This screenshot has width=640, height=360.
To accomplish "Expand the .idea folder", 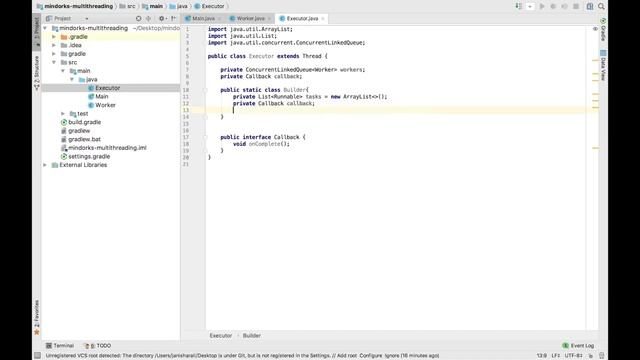I will pos(54,45).
